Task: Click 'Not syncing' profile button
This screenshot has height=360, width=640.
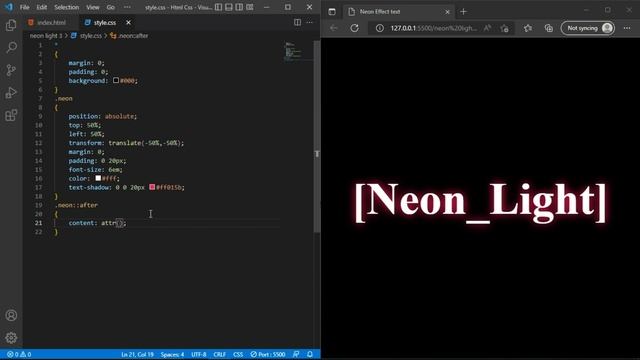Action: coord(588,28)
